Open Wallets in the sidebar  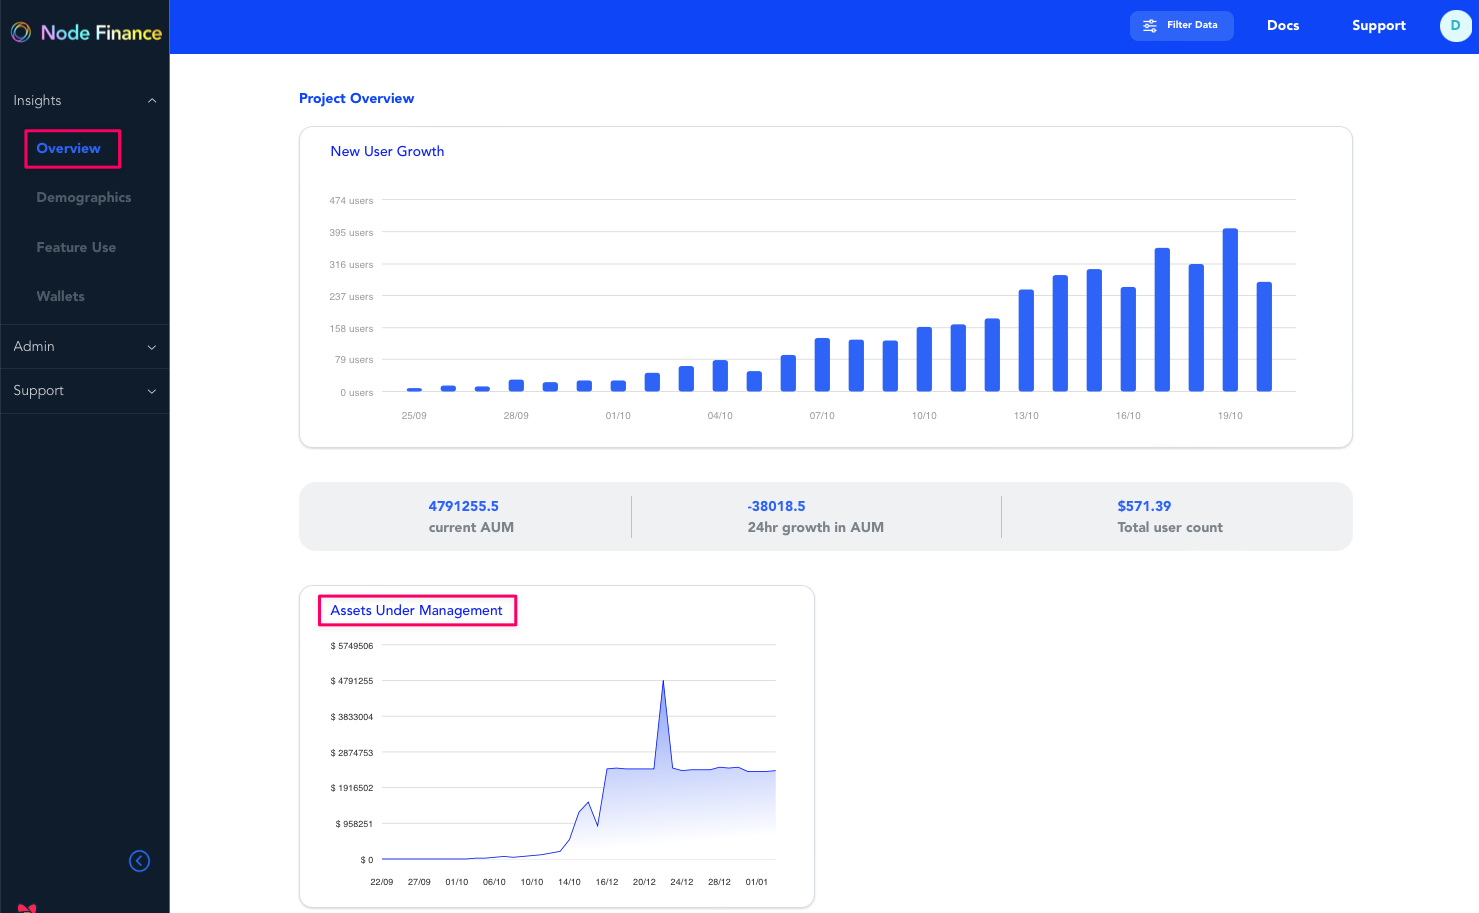(x=61, y=297)
